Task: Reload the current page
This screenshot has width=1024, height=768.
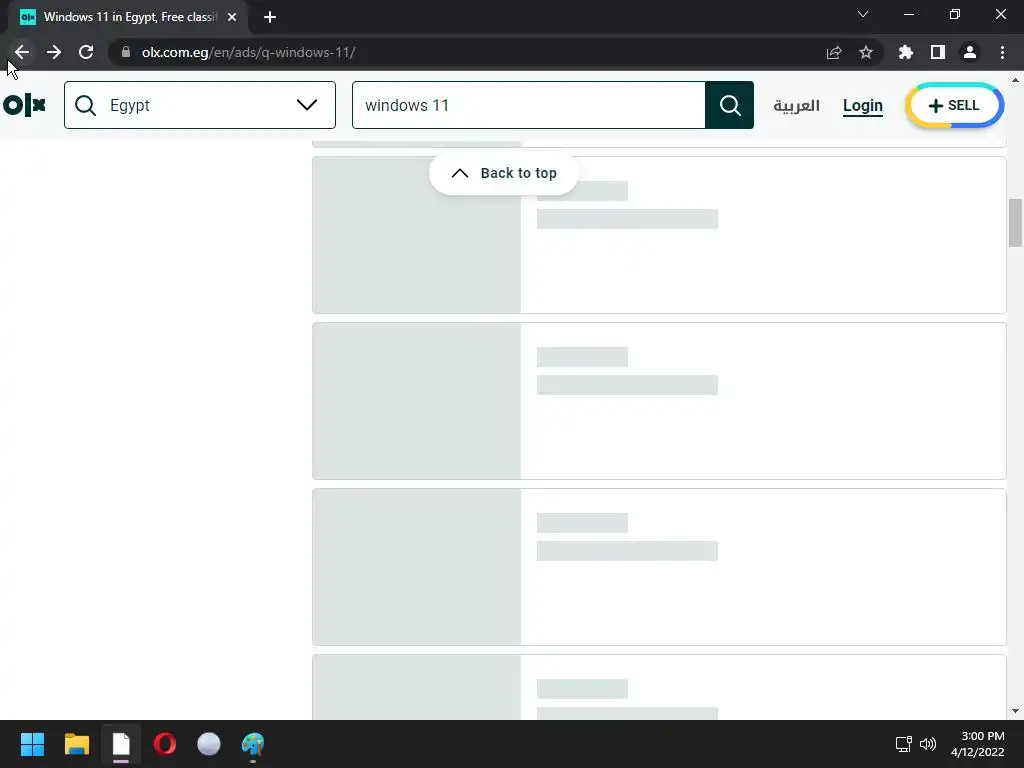Action: coord(86,52)
